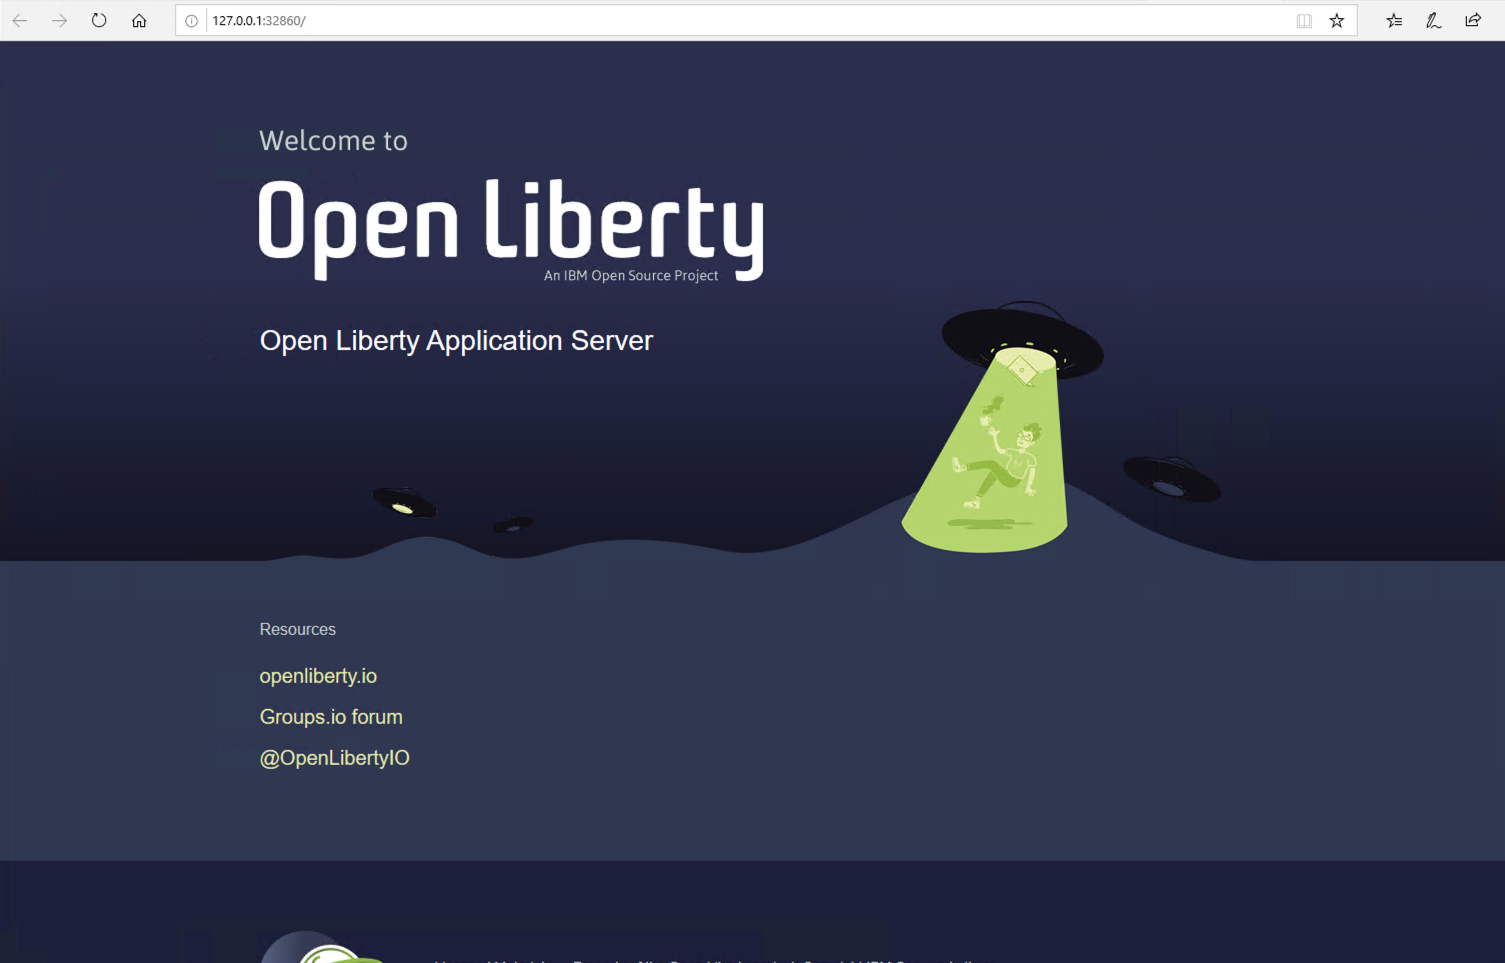Open the Groups.io forum link

331,717
